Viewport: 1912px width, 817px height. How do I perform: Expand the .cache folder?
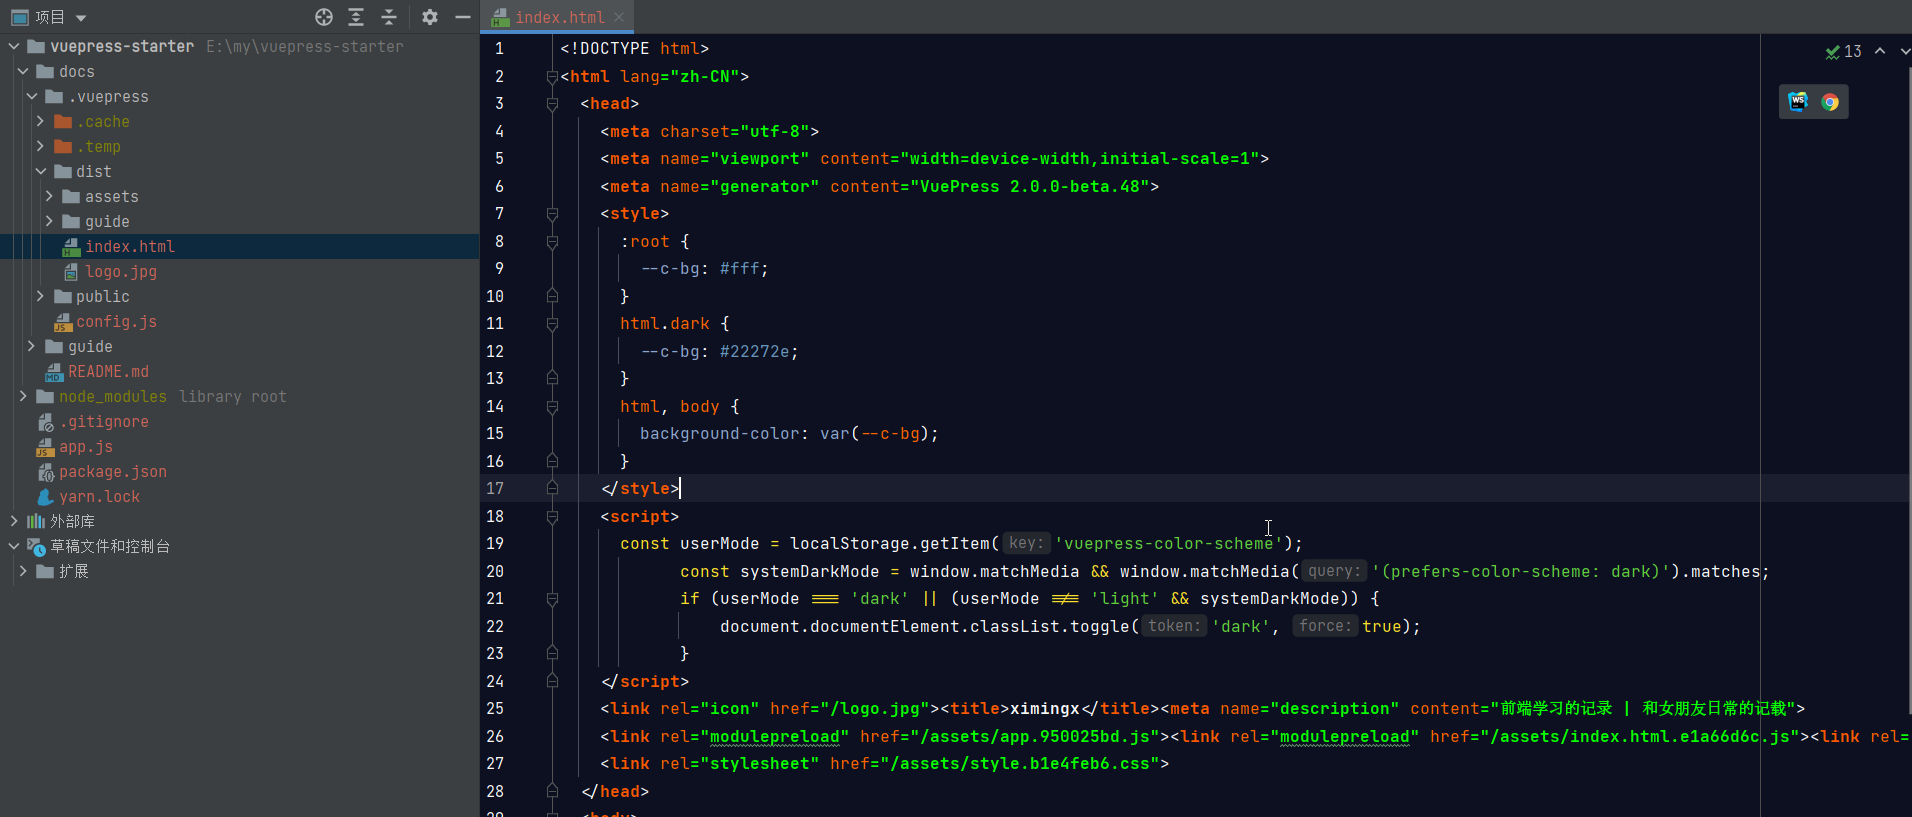pyautogui.click(x=40, y=121)
